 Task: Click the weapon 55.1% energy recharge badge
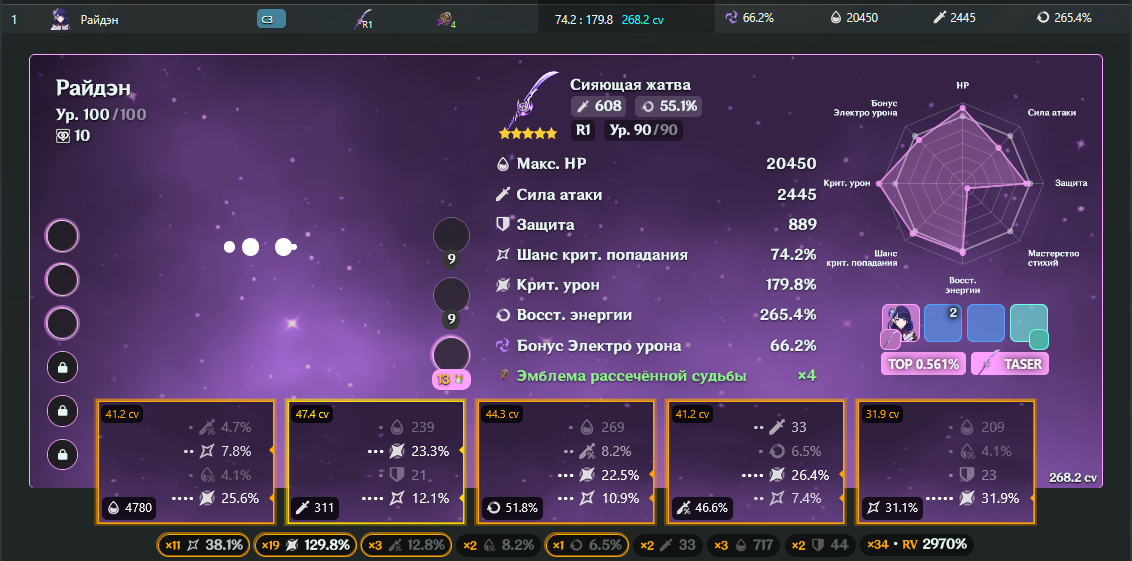click(669, 107)
